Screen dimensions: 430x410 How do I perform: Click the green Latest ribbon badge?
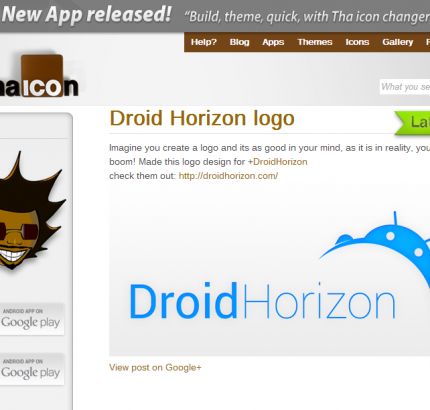point(413,123)
